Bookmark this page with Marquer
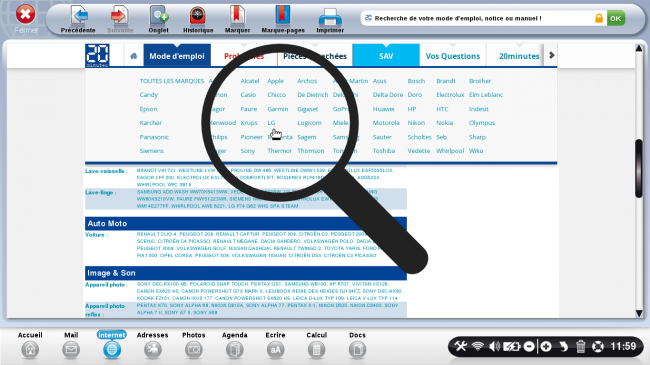 click(237, 19)
